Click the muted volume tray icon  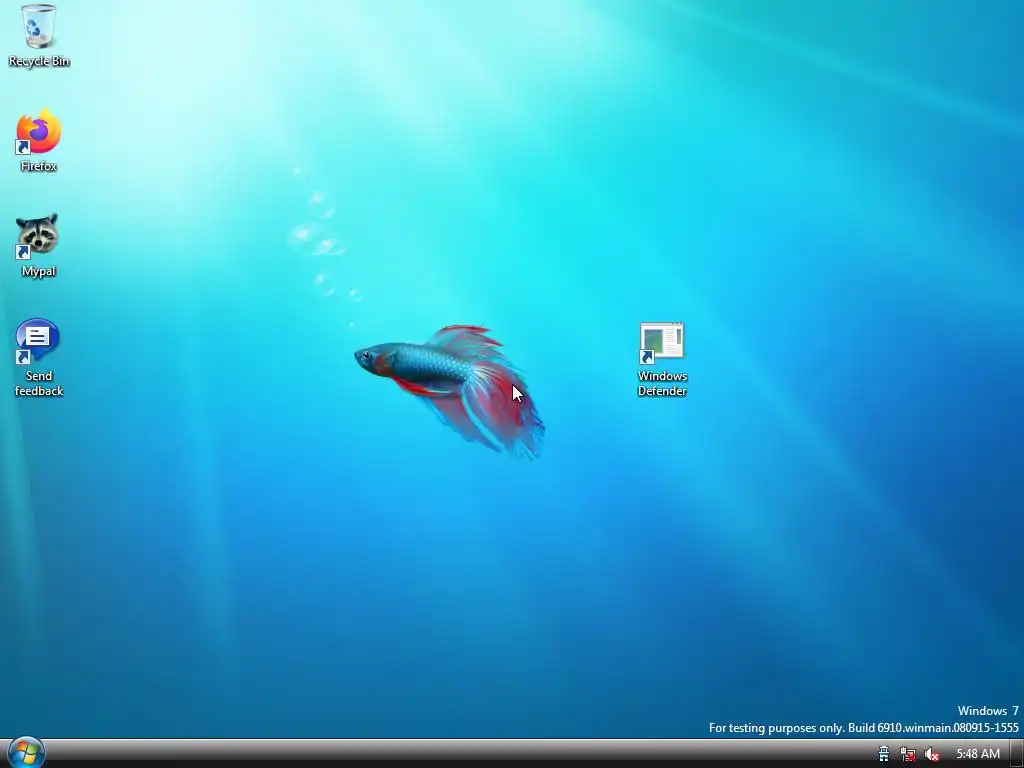(x=932, y=754)
